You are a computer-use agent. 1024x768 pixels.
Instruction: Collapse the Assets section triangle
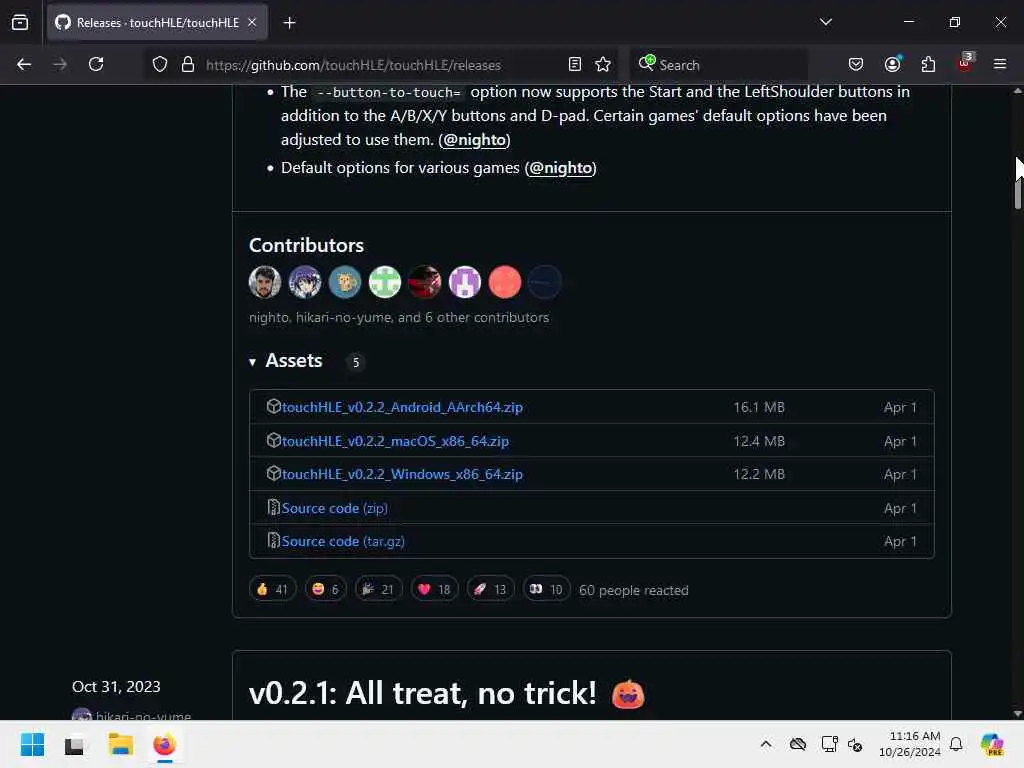(253, 362)
